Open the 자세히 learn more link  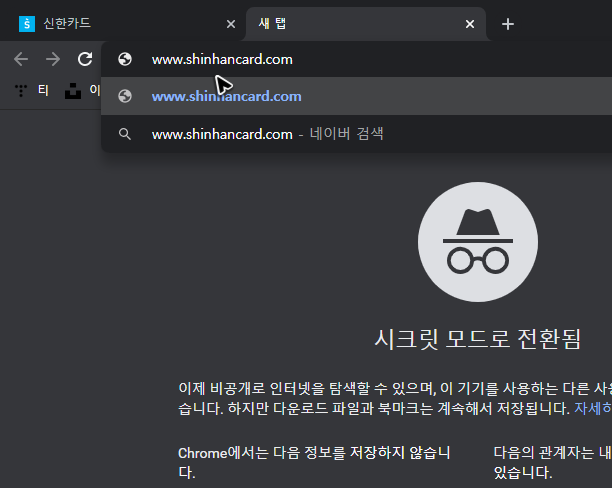coord(593,408)
